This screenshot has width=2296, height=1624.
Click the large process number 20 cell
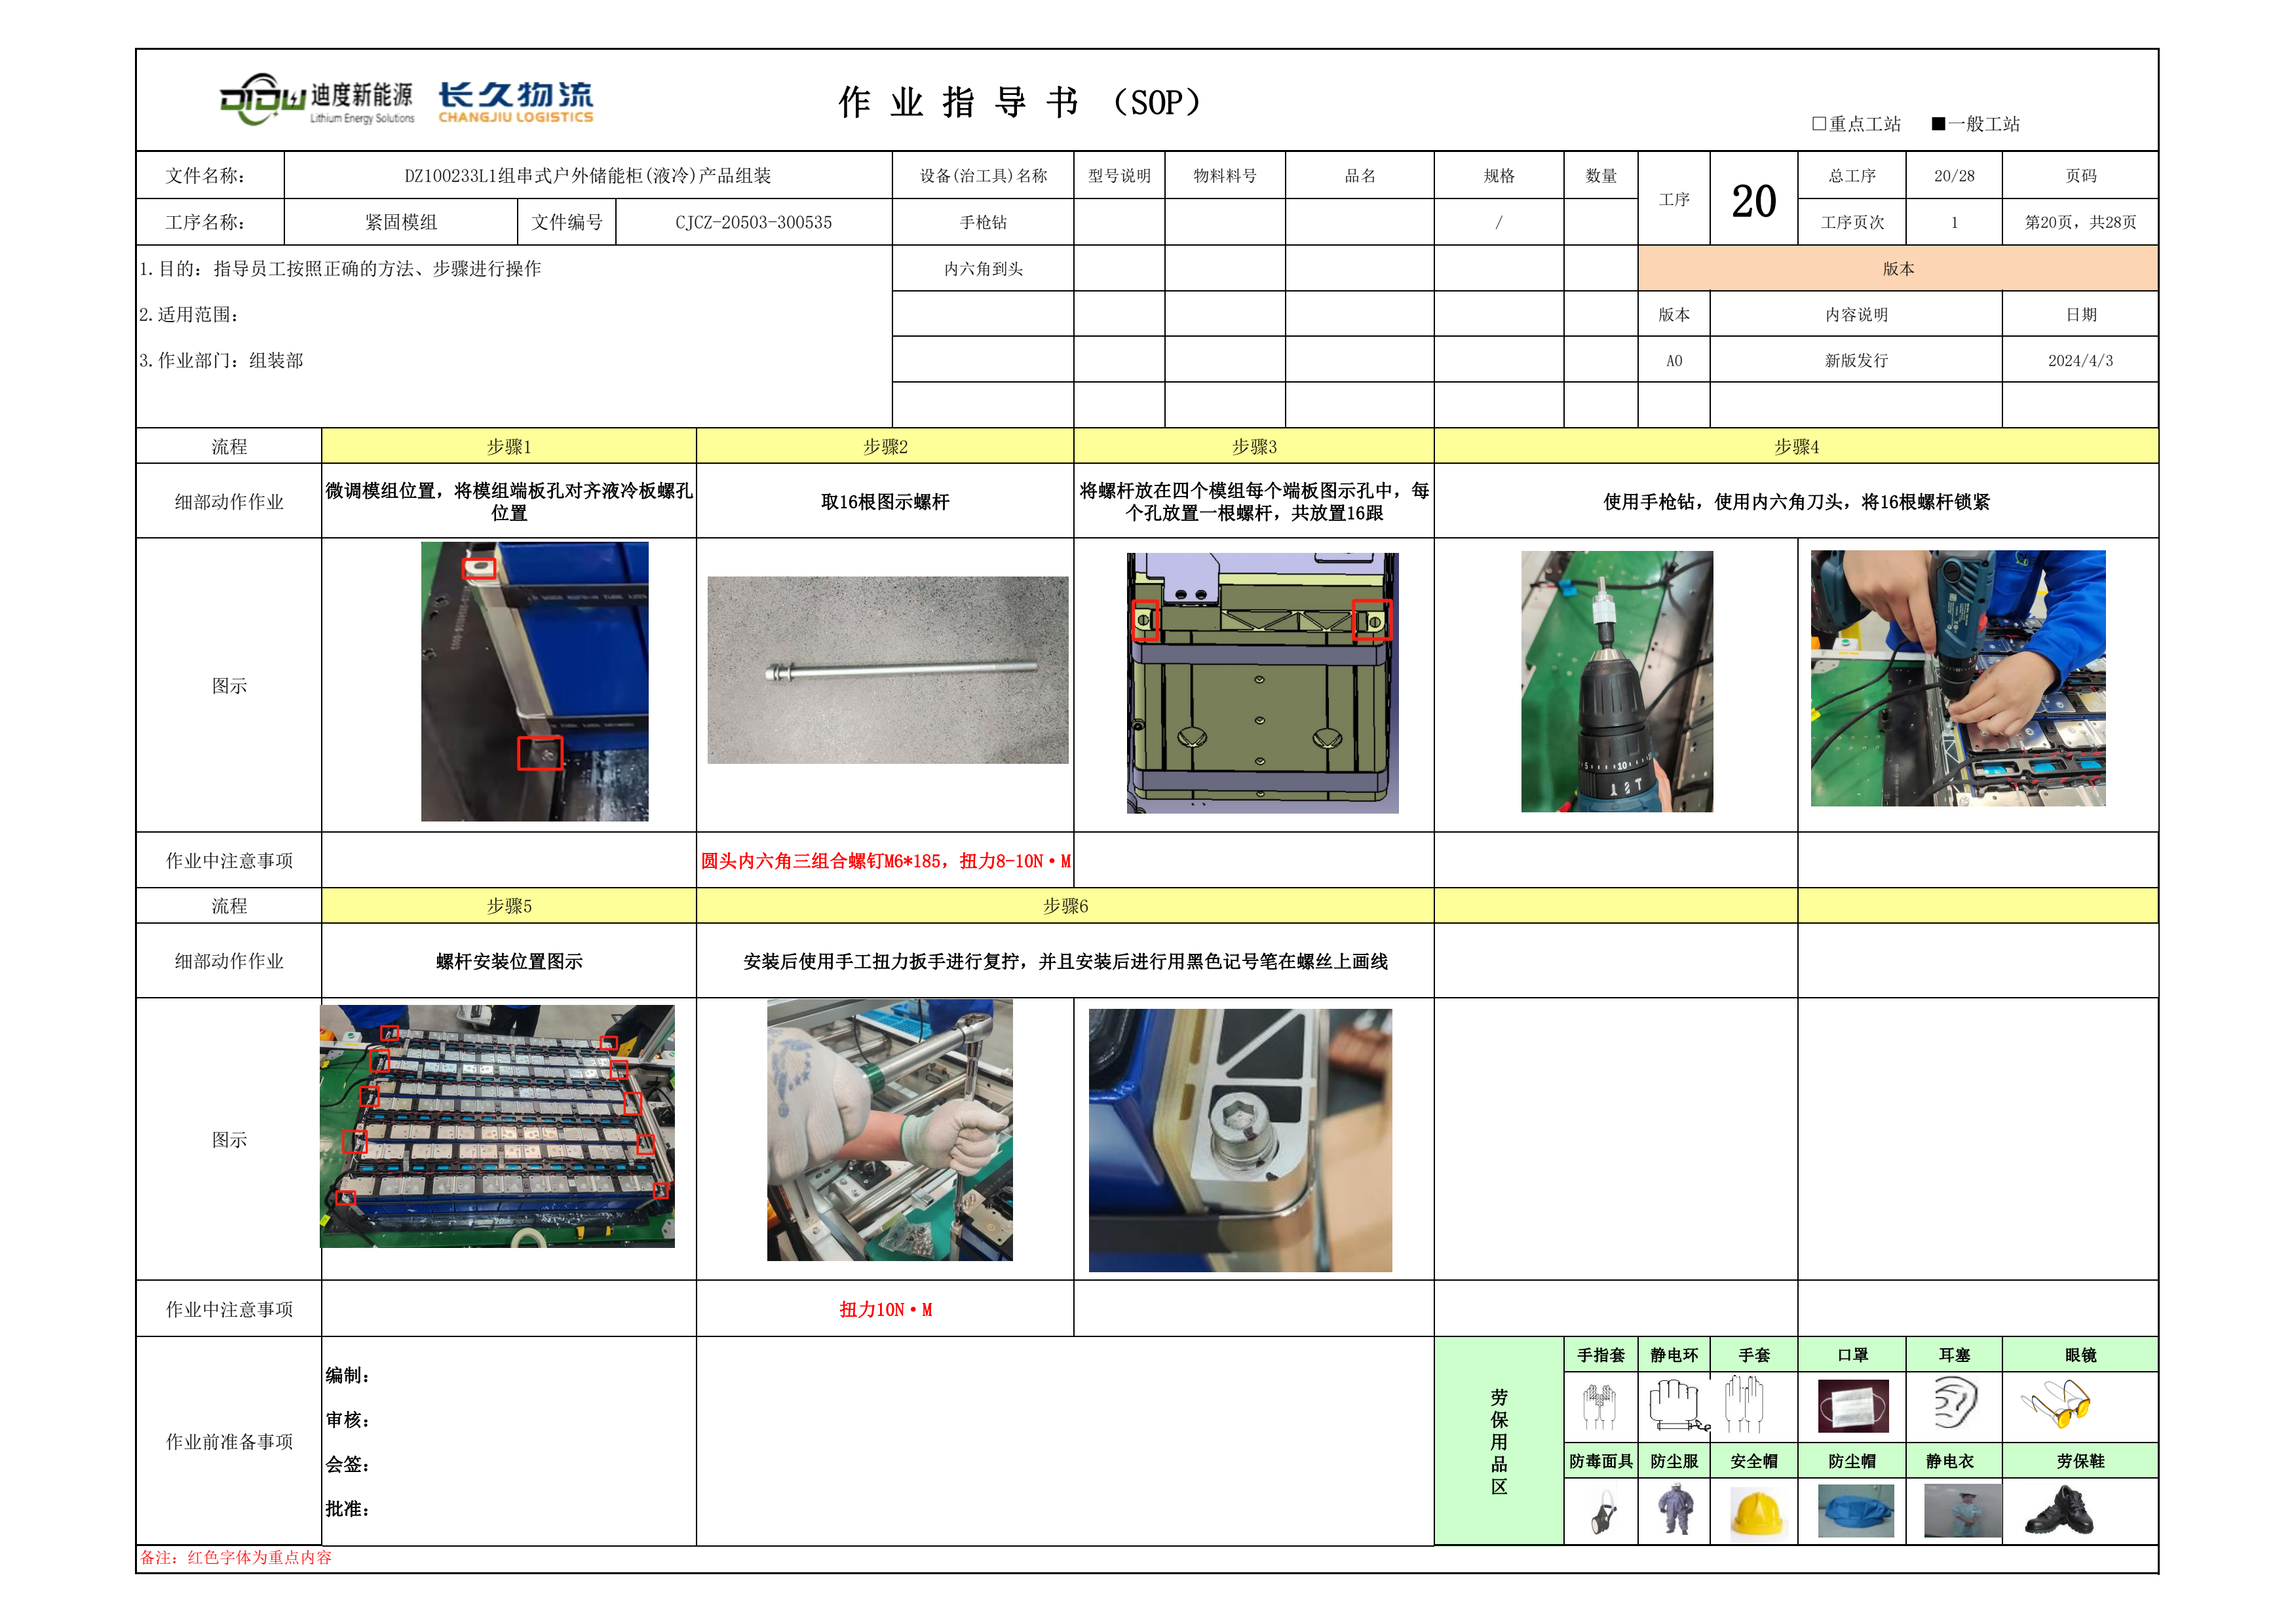point(1753,200)
